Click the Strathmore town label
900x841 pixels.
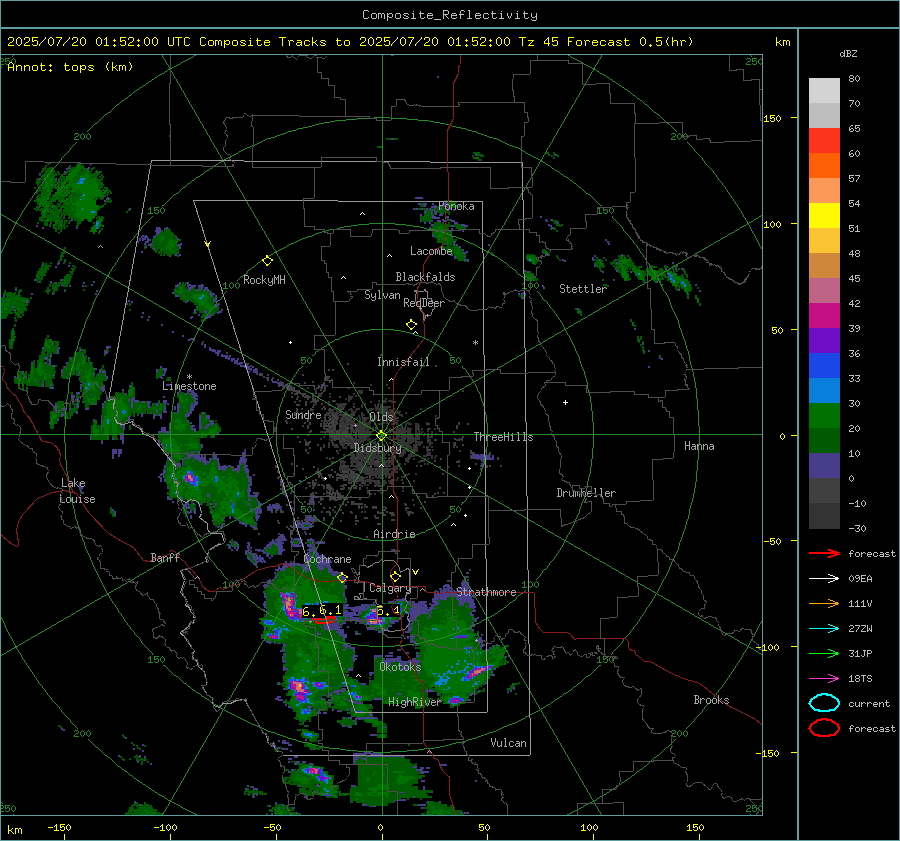point(486,592)
